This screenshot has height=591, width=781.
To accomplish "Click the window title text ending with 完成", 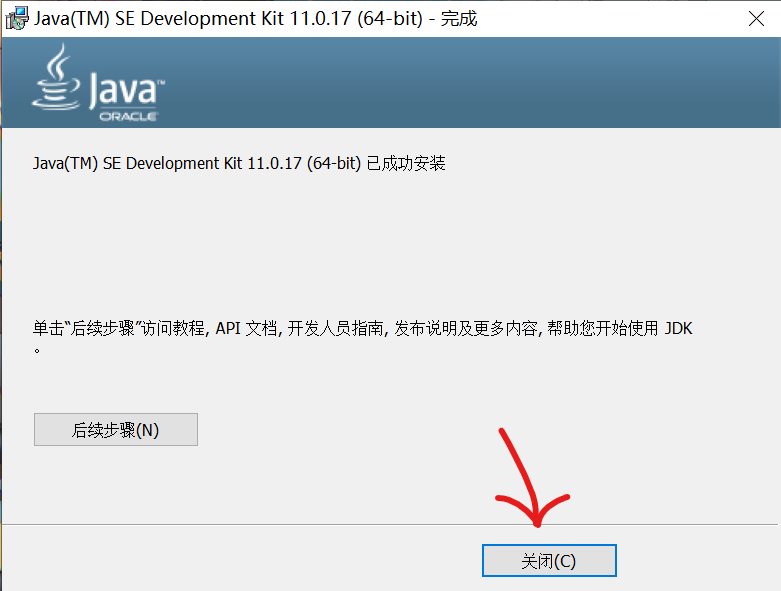I will [256, 19].
